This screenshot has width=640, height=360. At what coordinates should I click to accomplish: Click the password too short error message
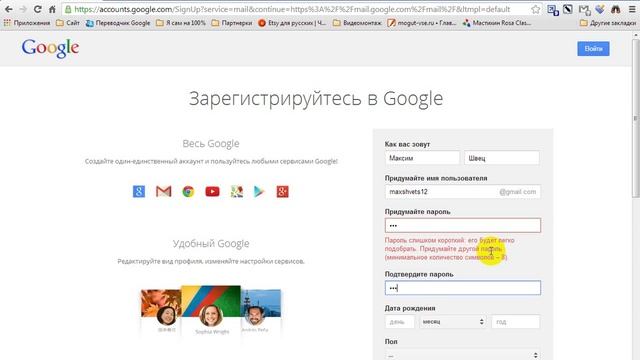449,249
